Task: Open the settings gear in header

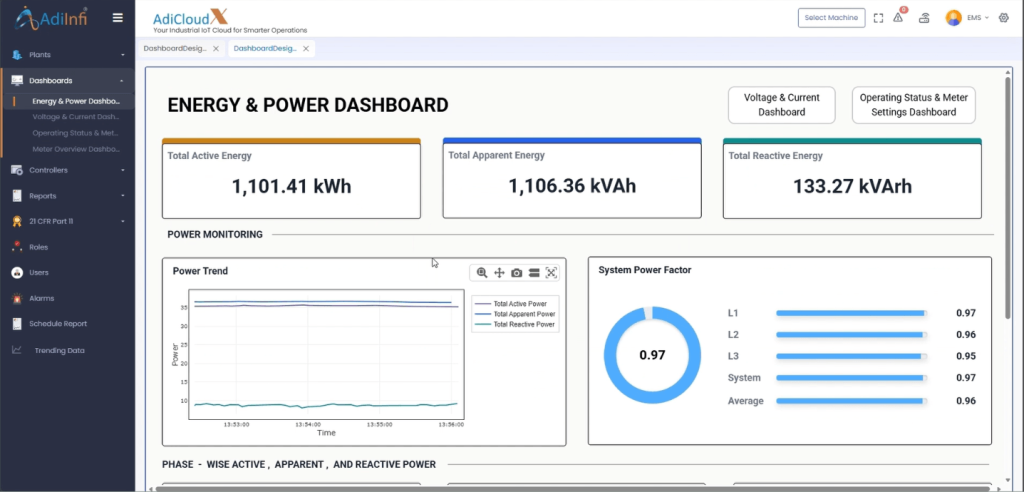Action: click(1004, 18)
